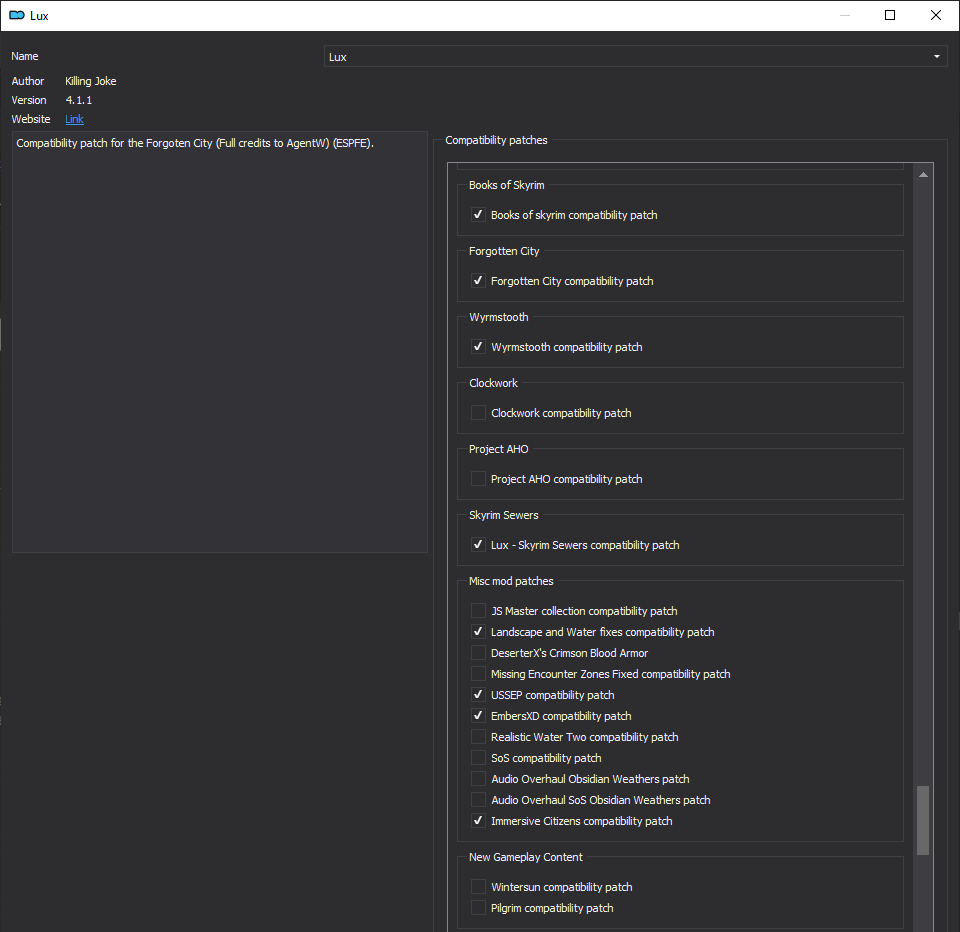
Task: Click inside the description text box
Action: coord(220,342)
